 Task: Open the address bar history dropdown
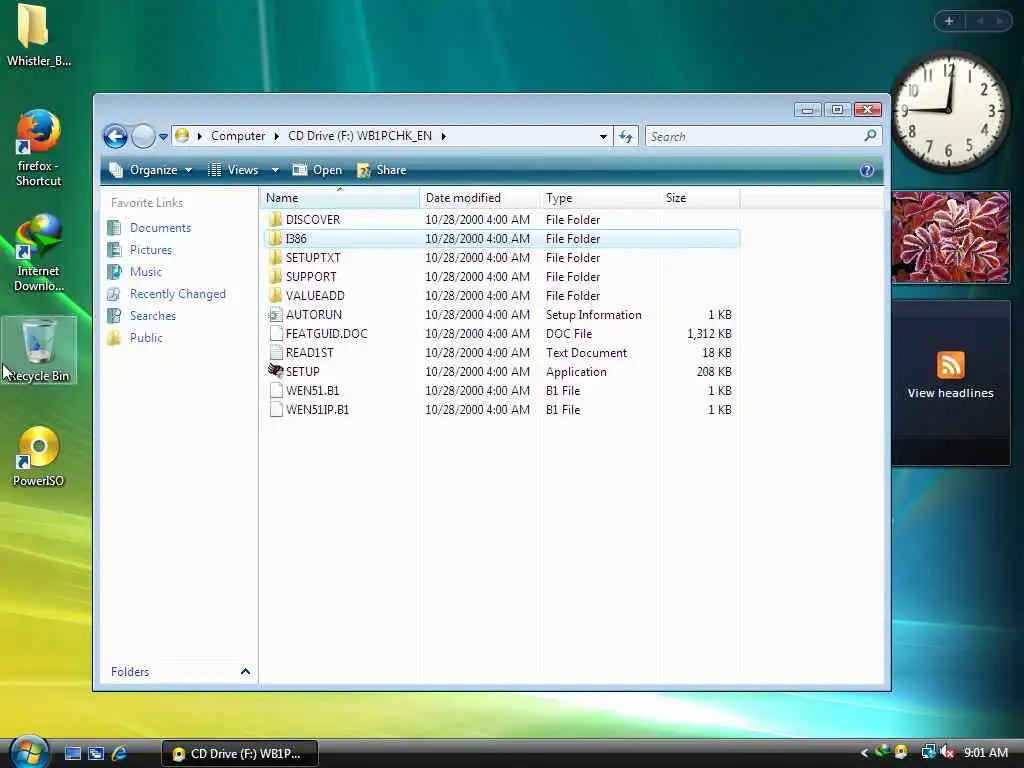[x=603, y=136]
